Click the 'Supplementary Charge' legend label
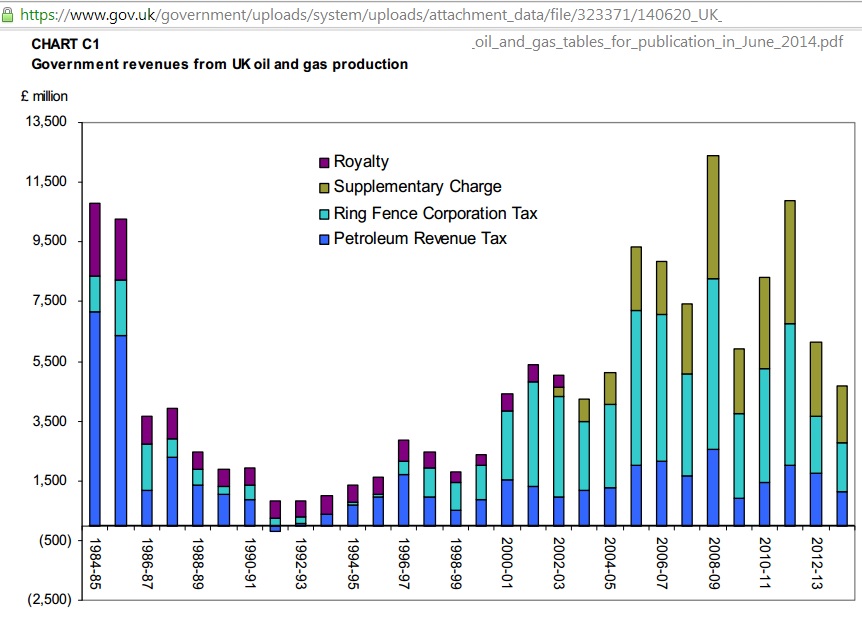 pyautogui.click(x=417, y=187)
